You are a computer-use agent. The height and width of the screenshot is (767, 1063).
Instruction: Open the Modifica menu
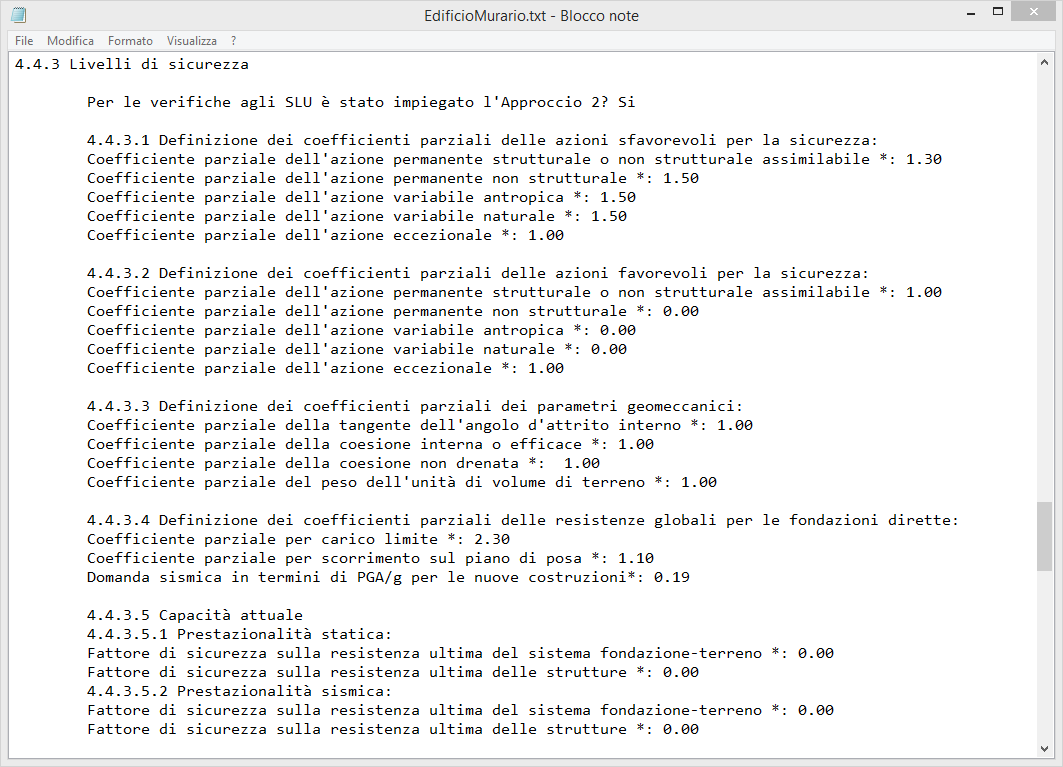[x=71, y=41]
